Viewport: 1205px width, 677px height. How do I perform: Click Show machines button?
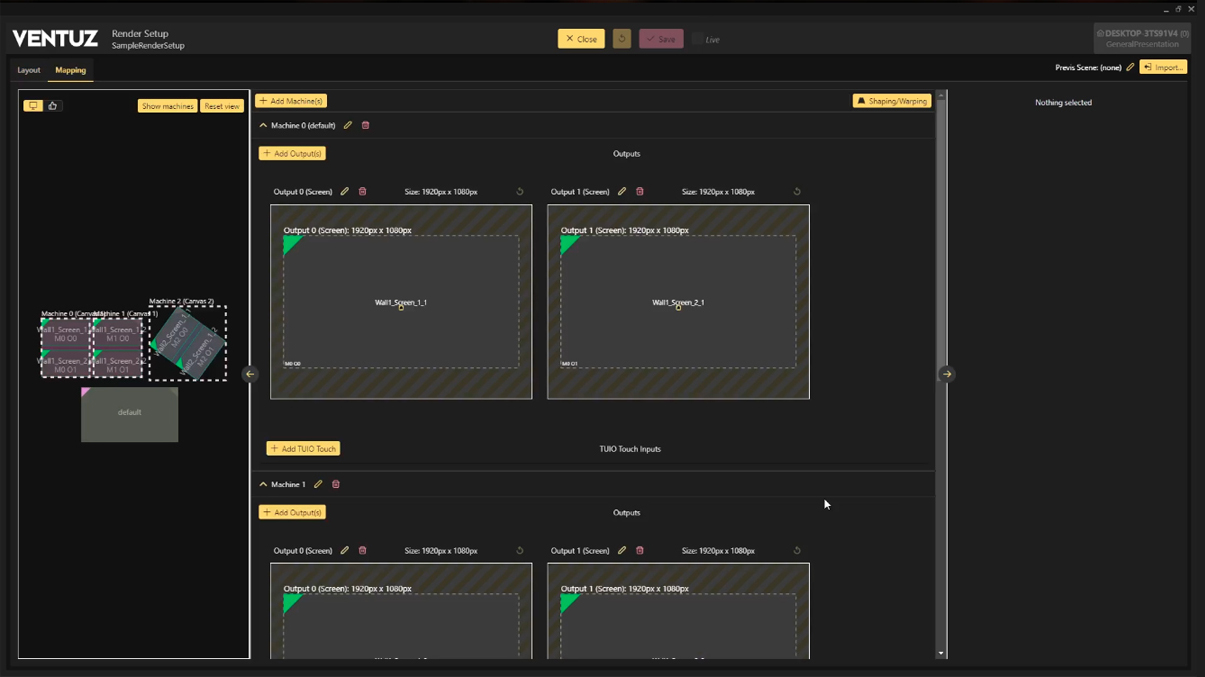point(167,106)
